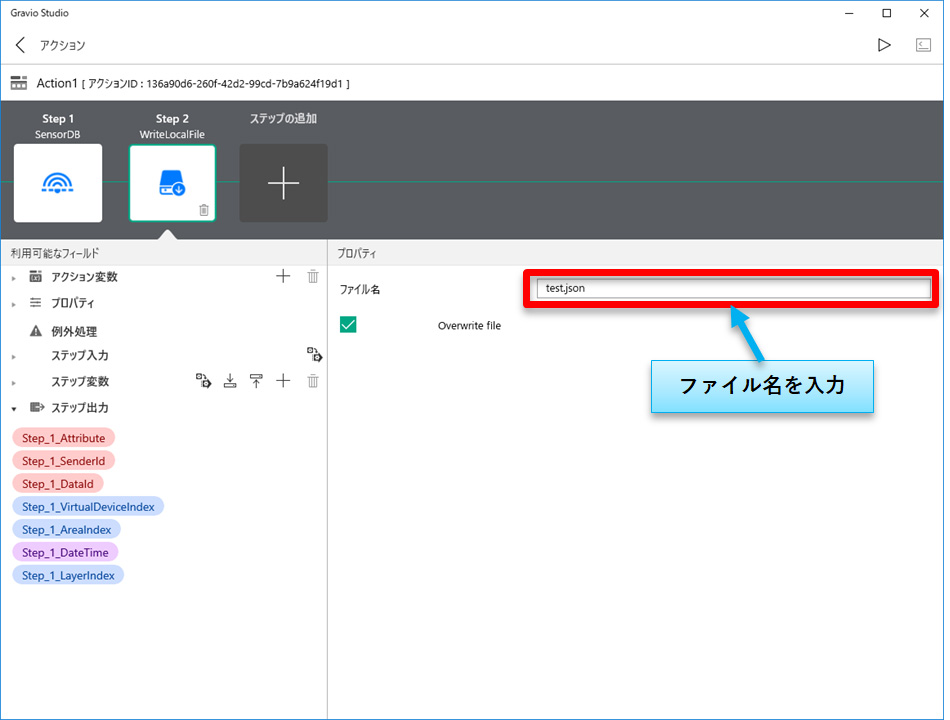Maximize the Gravio Studio window
The image size is (950, 720).
coord(886,13)
